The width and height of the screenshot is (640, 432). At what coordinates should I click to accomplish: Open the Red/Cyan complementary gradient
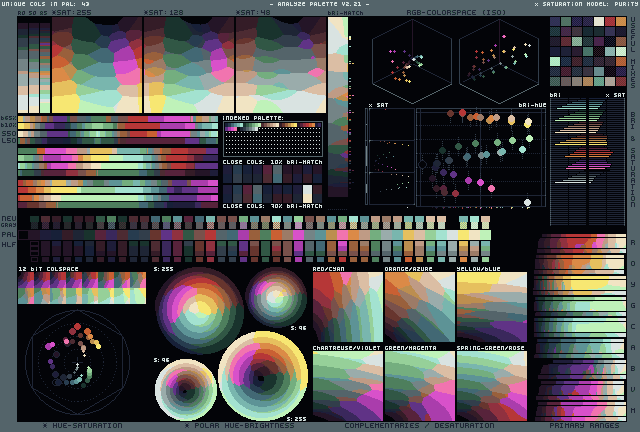pos(347,308)
